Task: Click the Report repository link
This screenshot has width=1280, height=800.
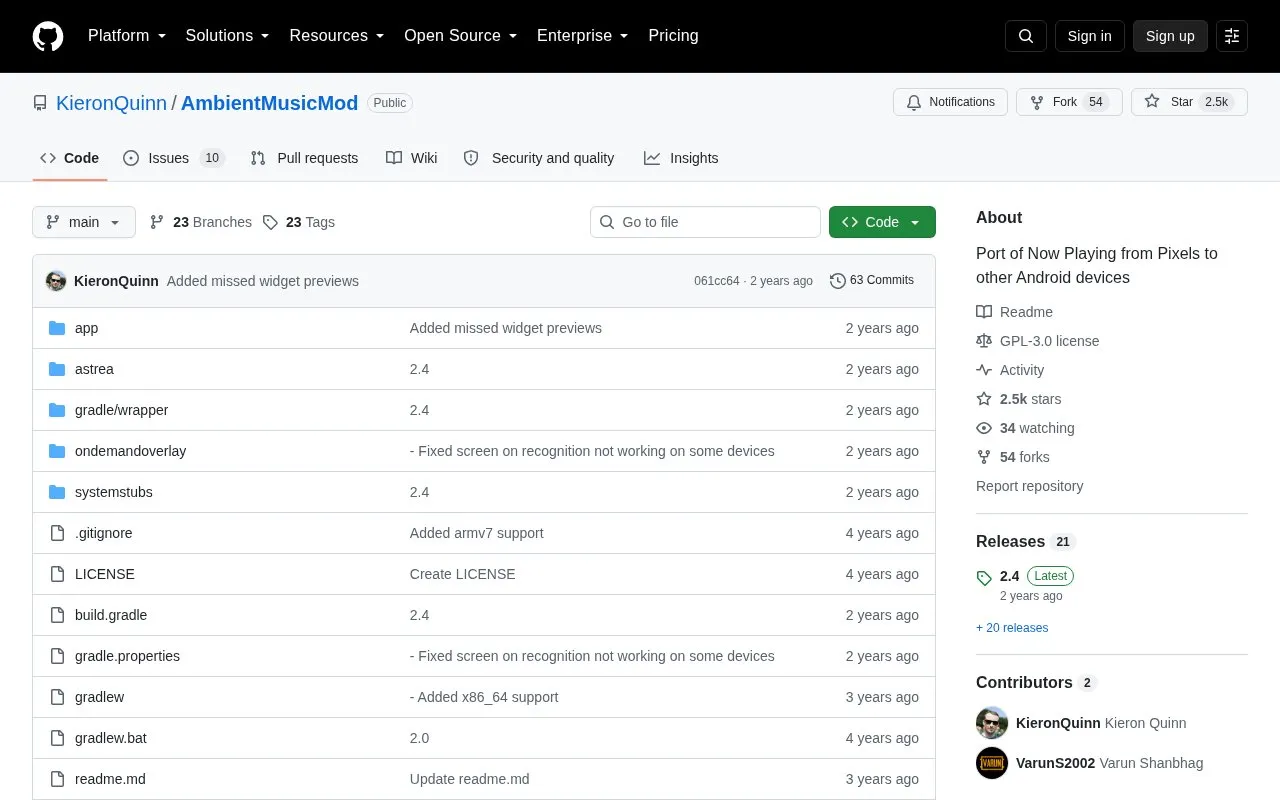Action: pos(1029,486)
